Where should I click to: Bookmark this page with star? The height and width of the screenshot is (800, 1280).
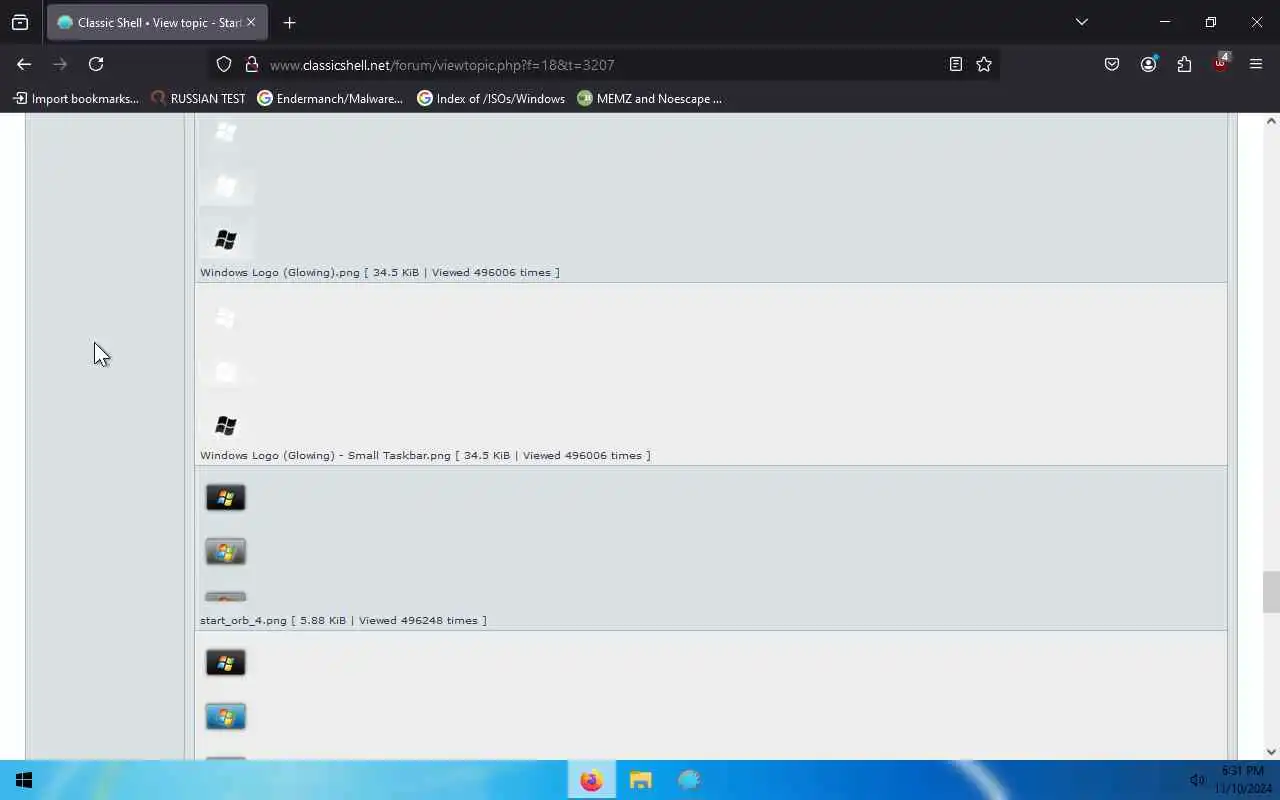pyautogui.click(x=984, y=64)
